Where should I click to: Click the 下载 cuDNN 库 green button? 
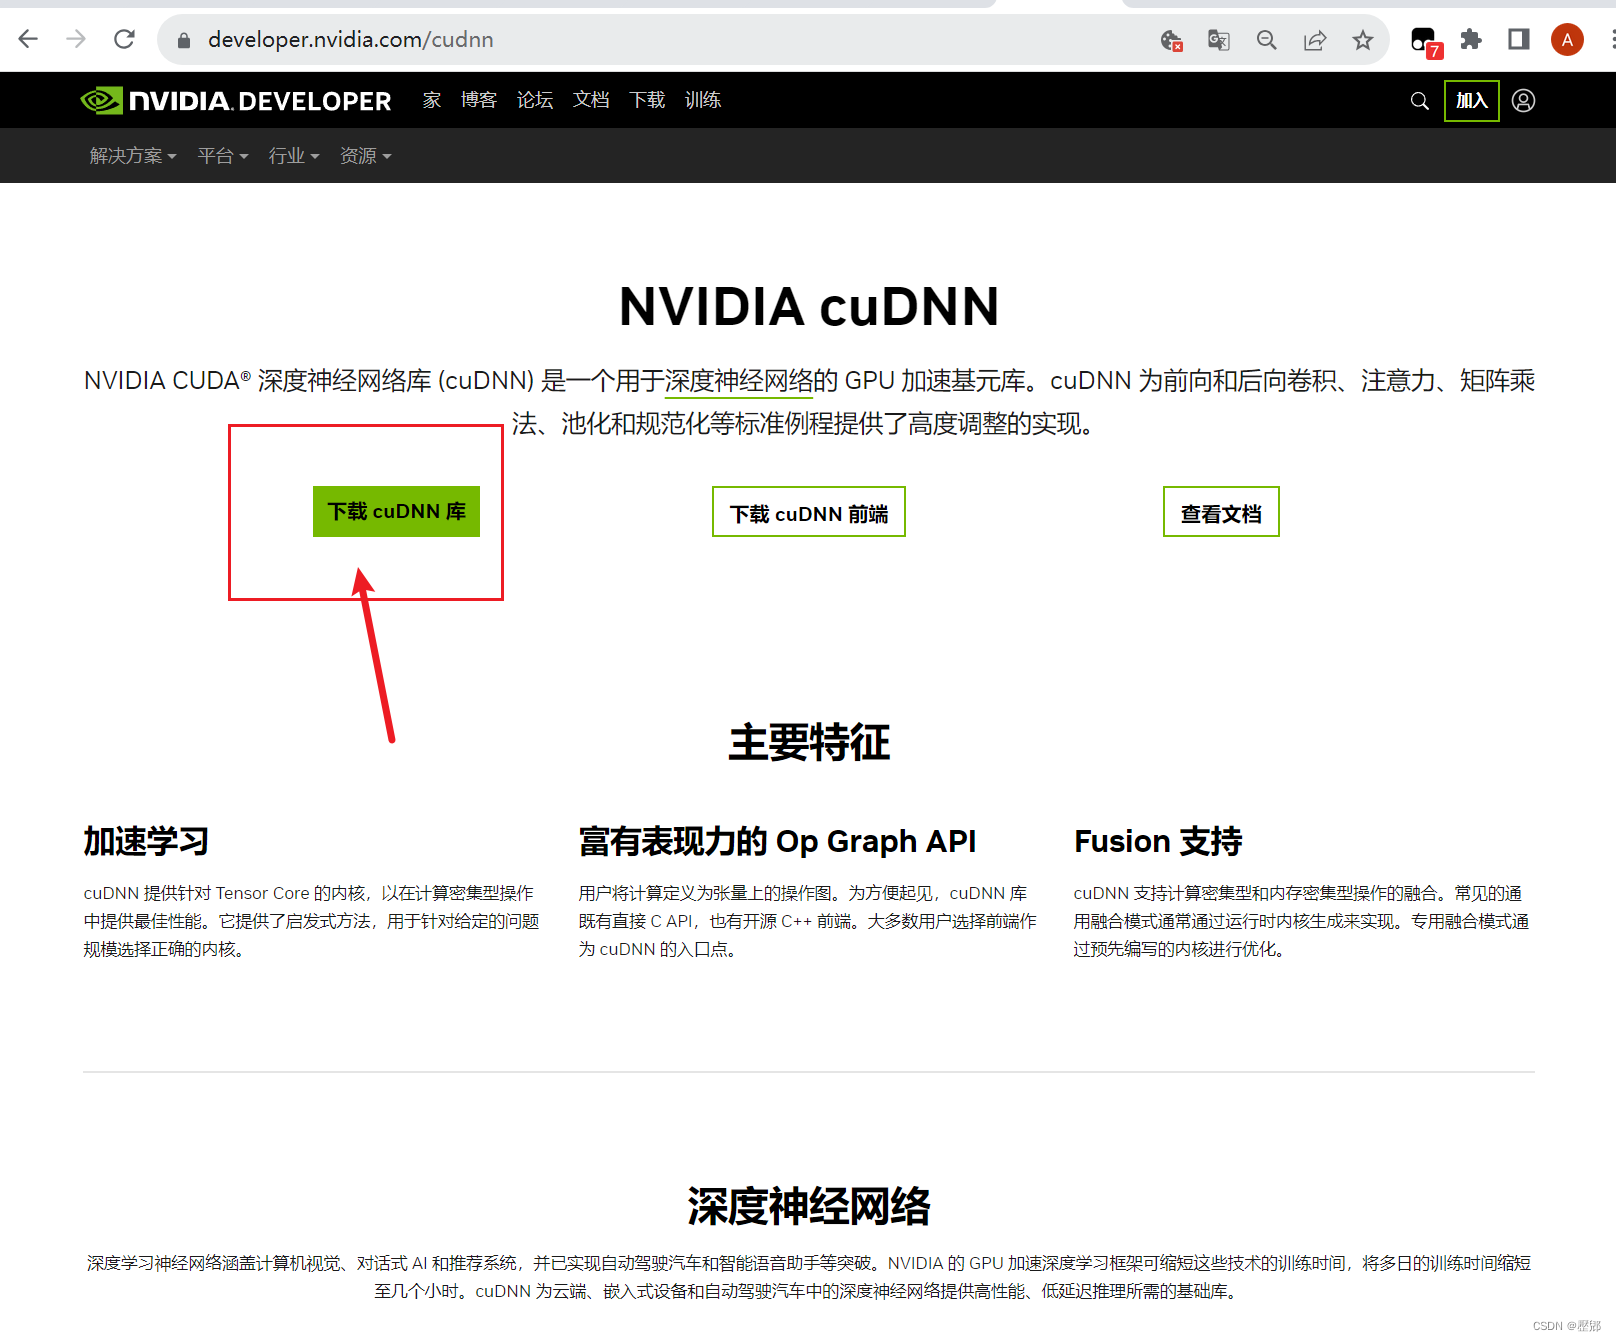click(x=396, y=511)
